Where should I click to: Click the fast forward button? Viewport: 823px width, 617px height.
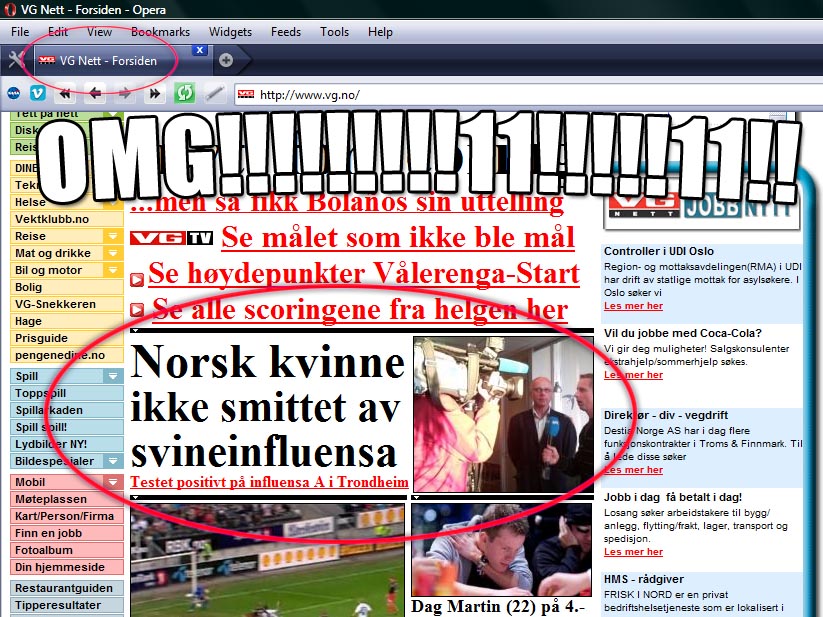tap(154, 94)
